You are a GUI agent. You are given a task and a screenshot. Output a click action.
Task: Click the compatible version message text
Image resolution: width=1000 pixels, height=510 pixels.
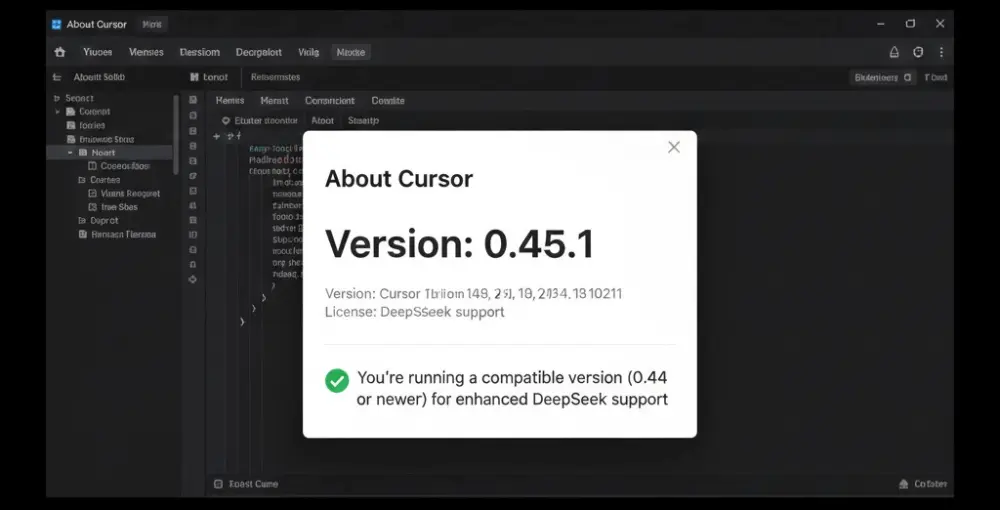(x=512, y=388)
